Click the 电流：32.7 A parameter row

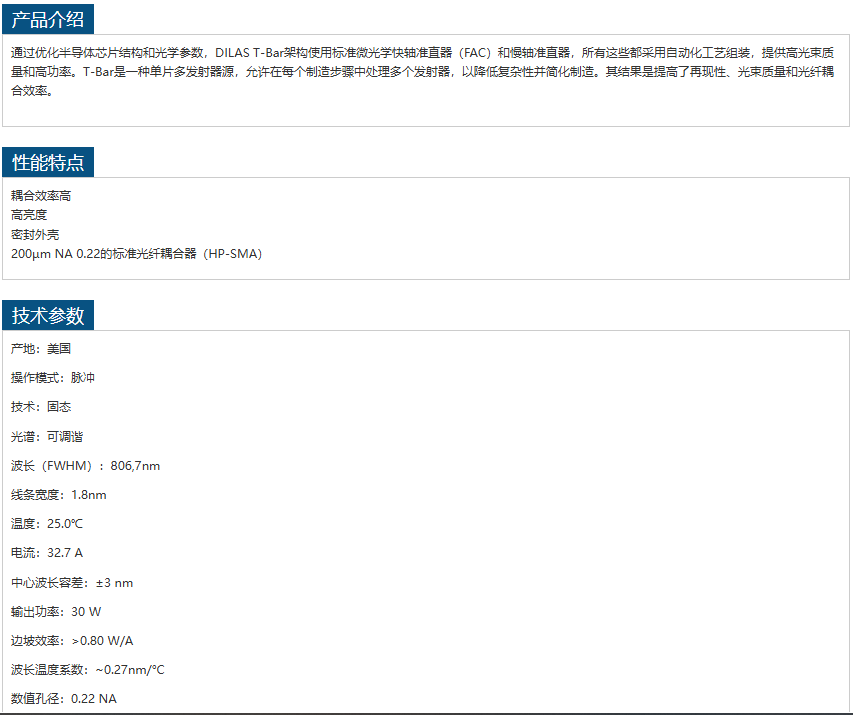click(x=47, y=553)
